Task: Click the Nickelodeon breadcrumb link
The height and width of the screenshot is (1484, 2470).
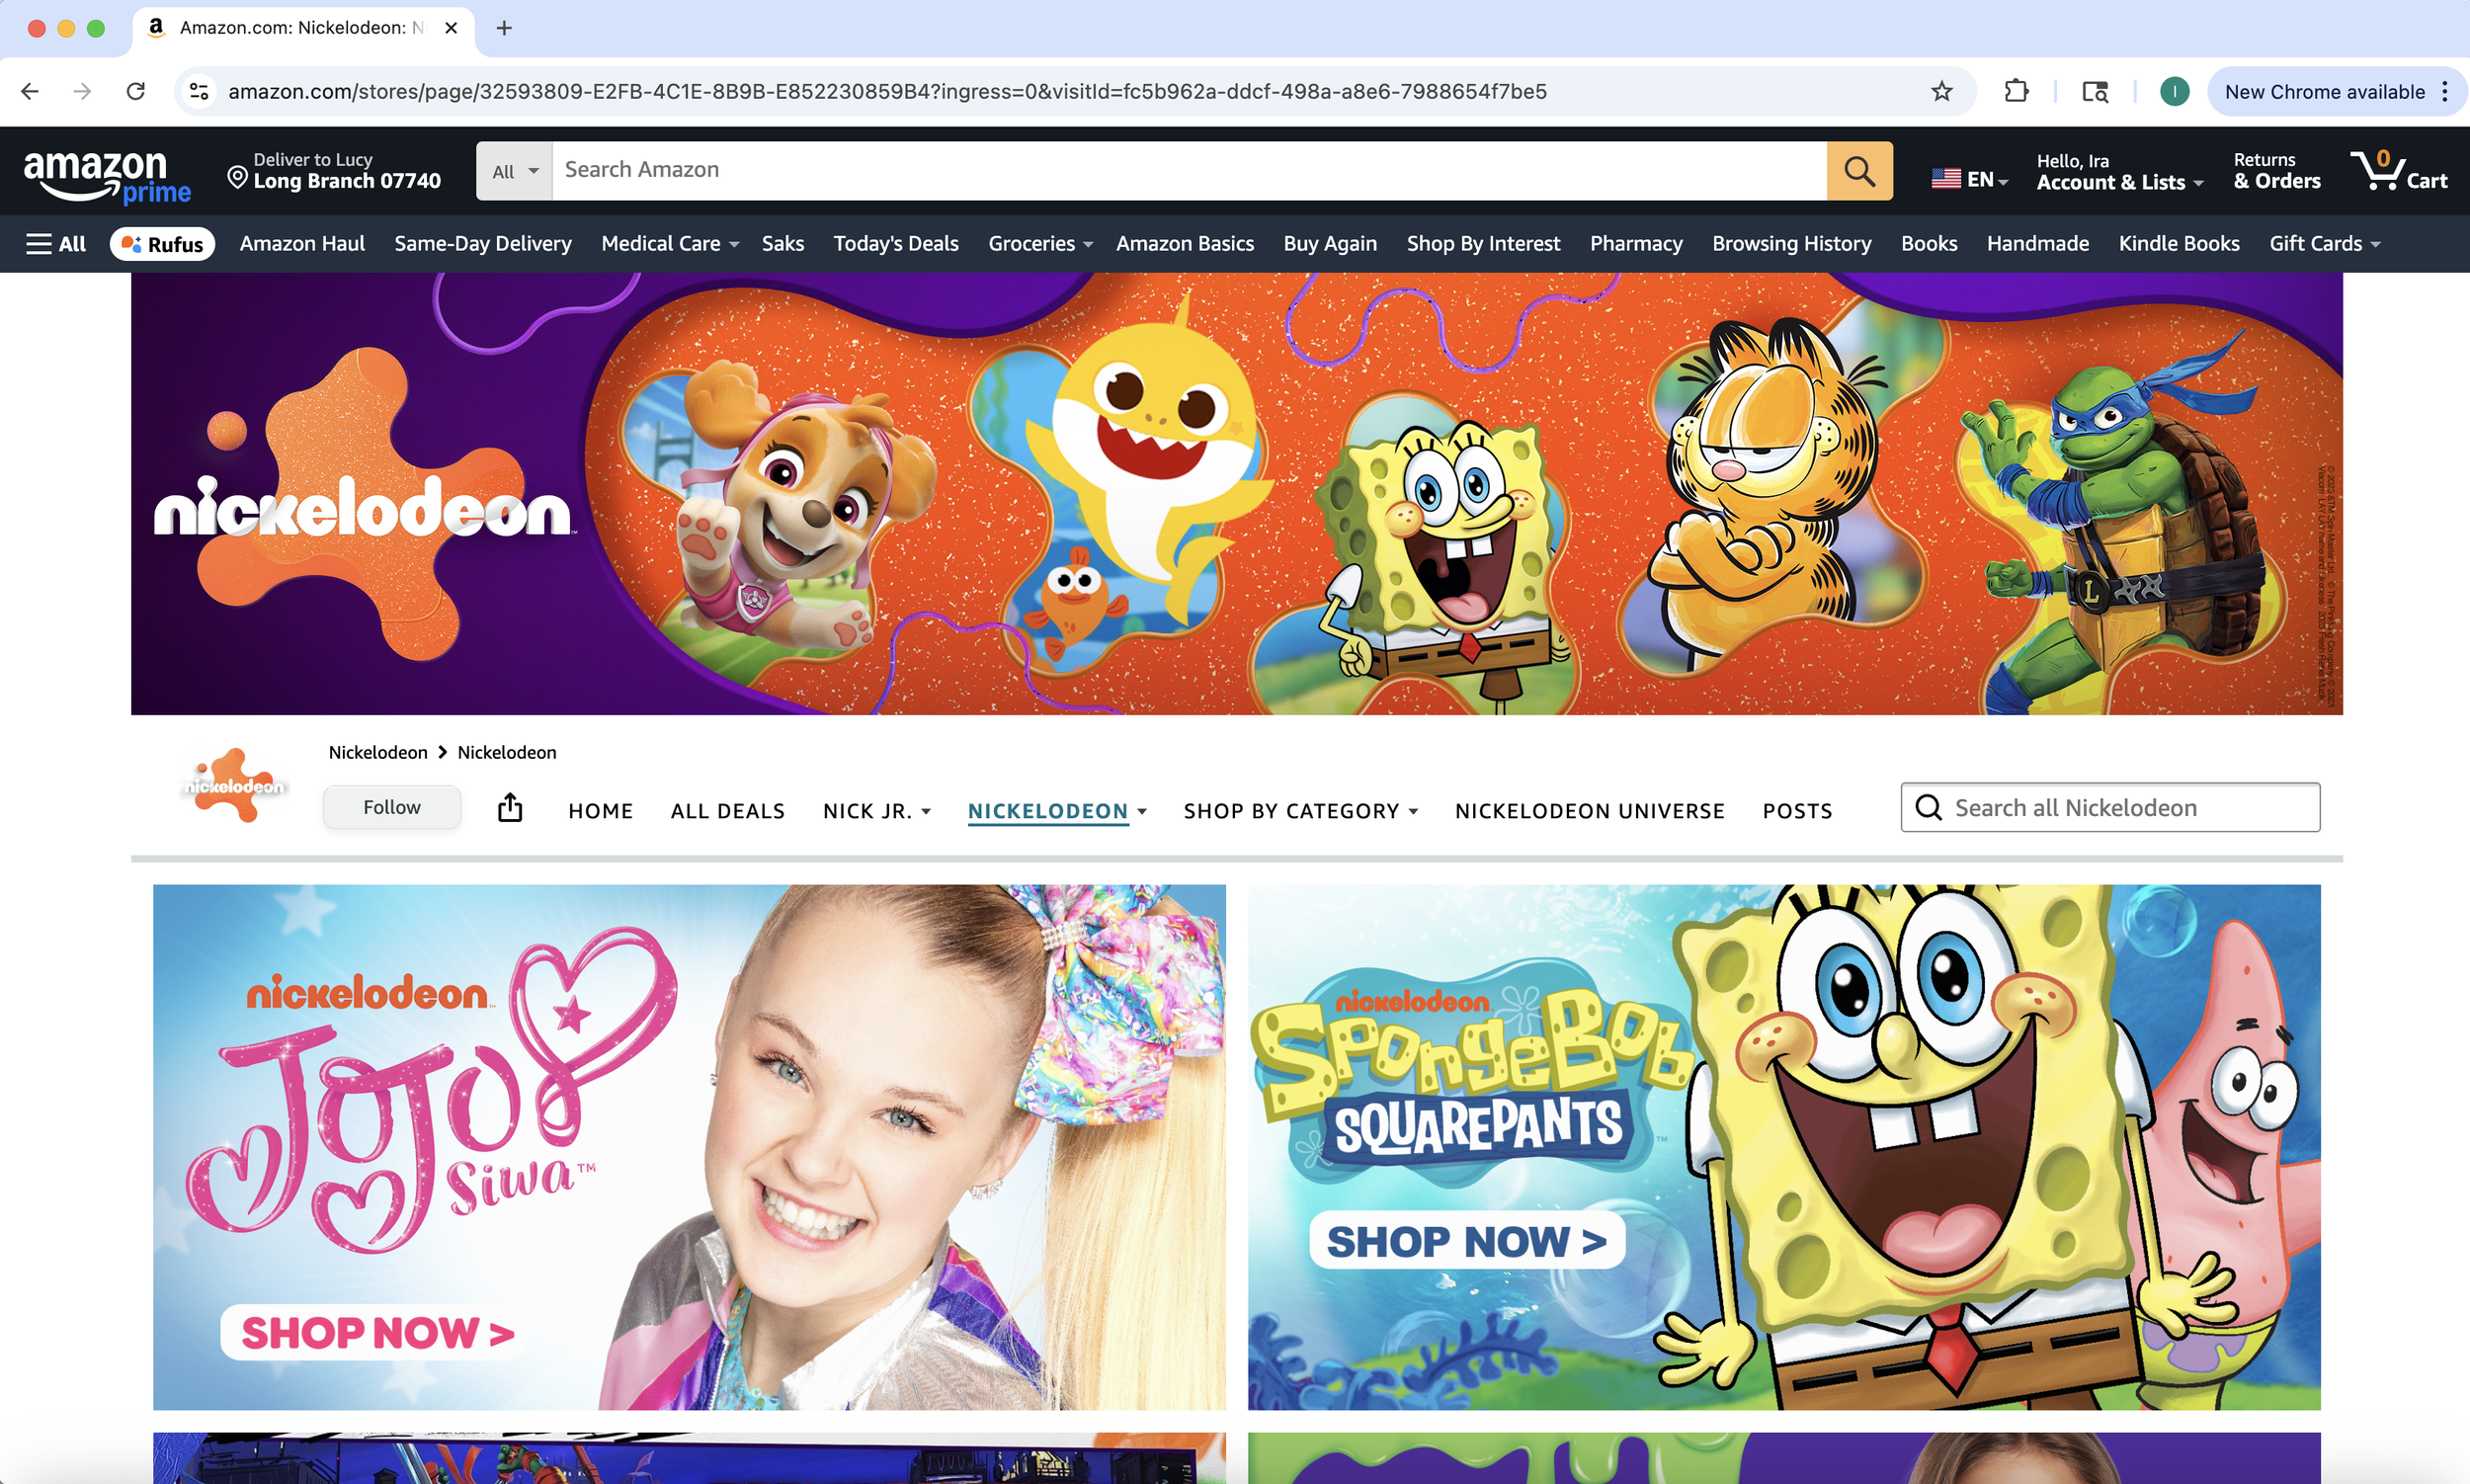Action: 377,752
